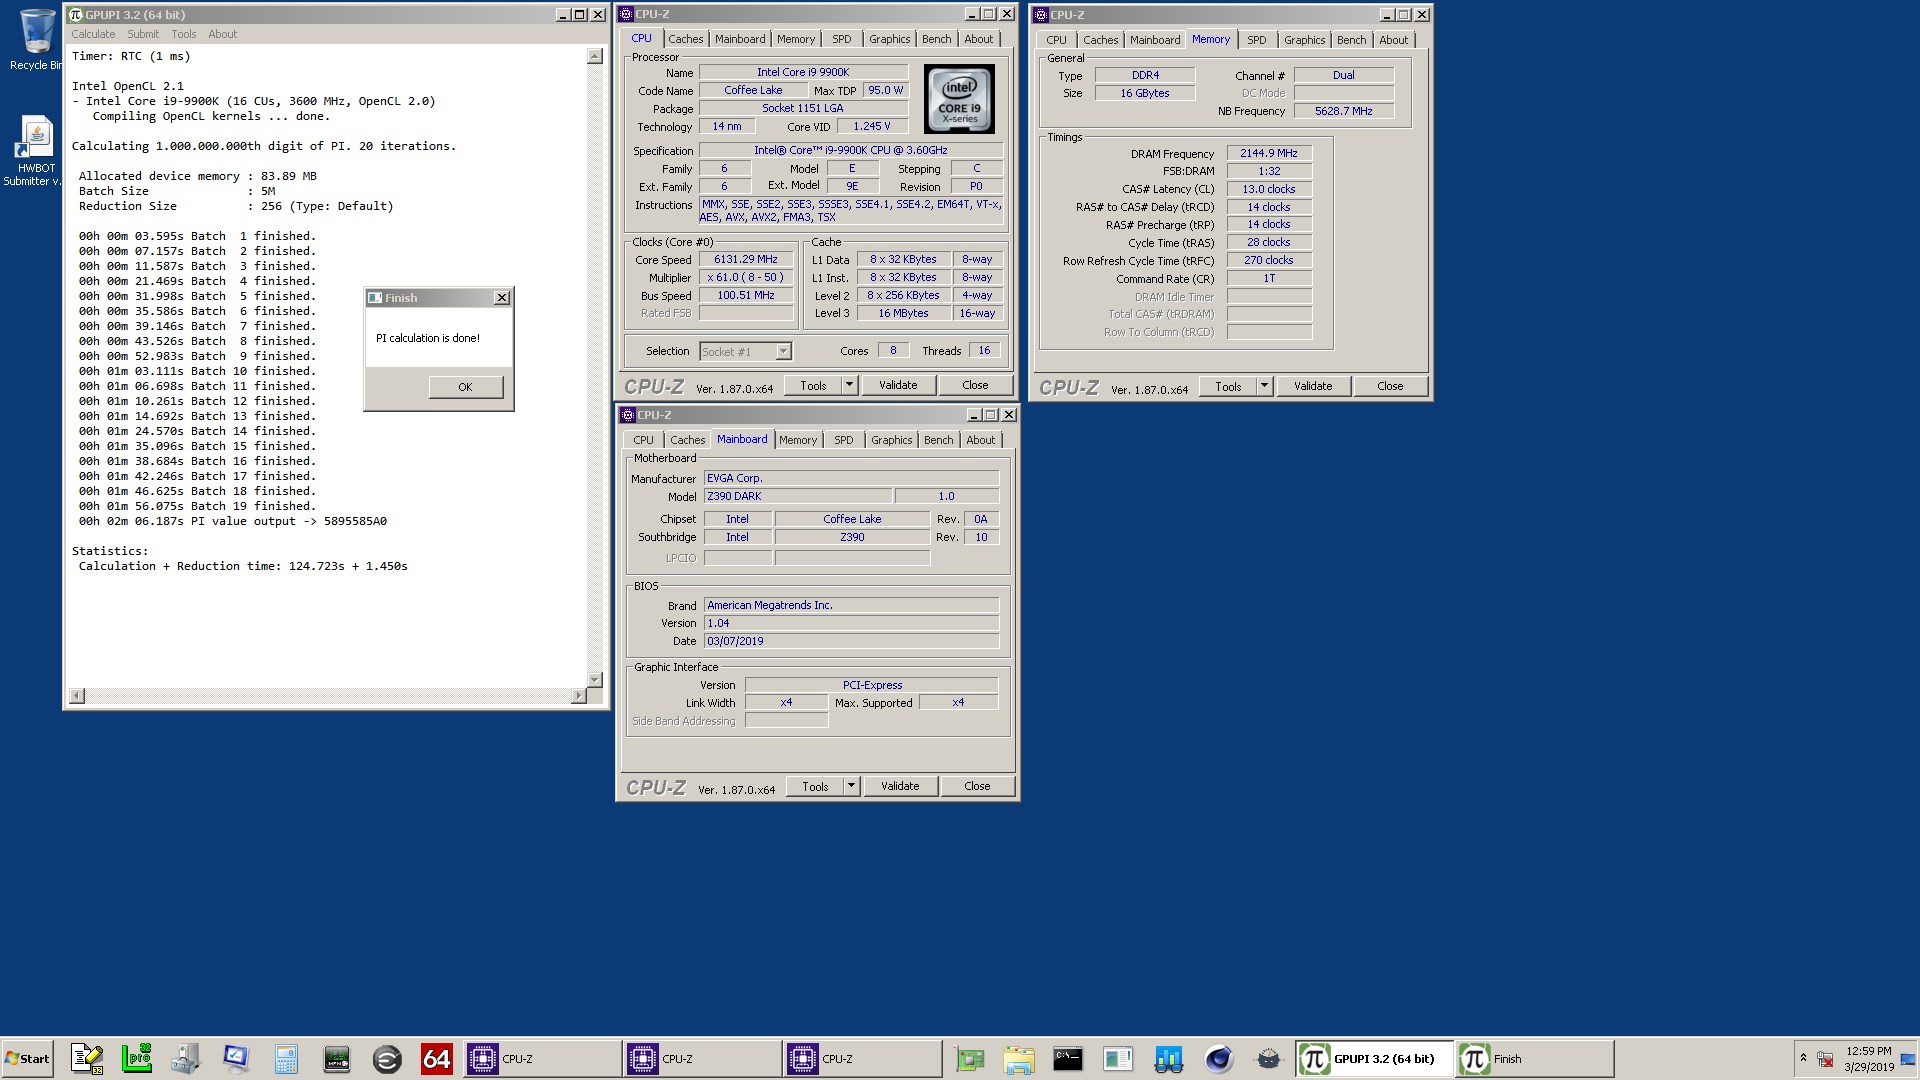The height and width of the screenshot is (1080, 1920).
Task: Open the toolbox server taskbar icon
Action: point(186,1059)
